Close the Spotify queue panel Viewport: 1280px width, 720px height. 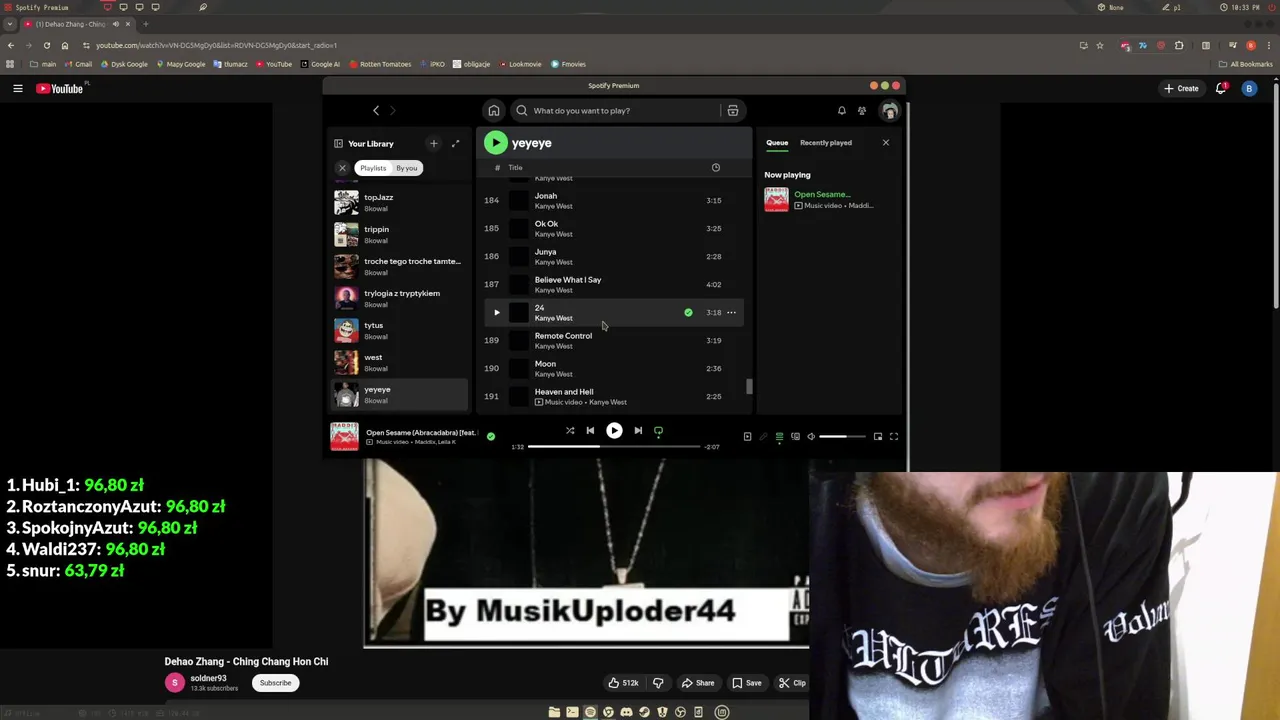(885, 143)
